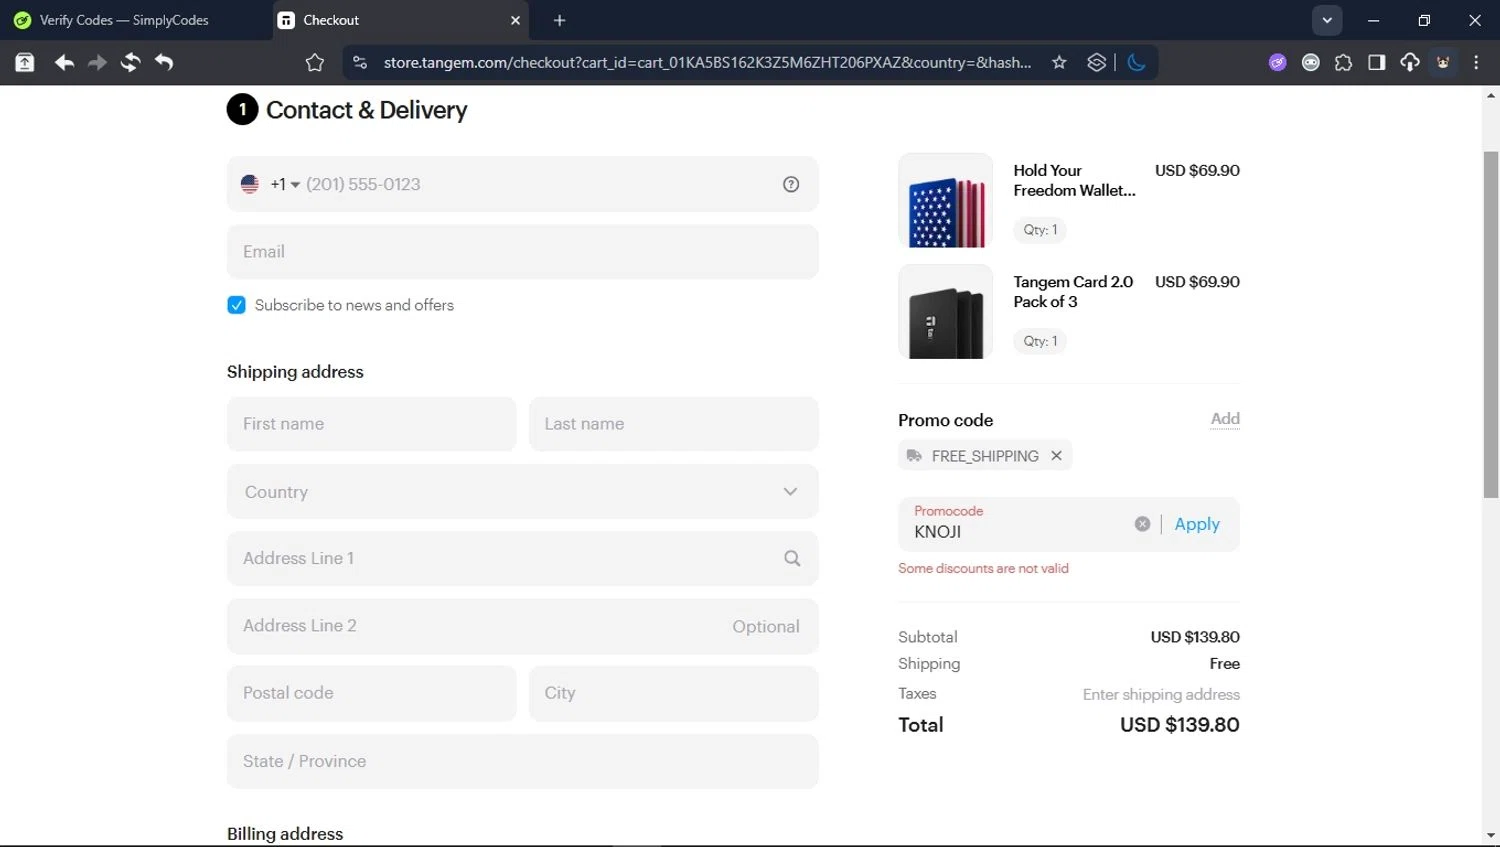The image size is (1500, 847).
Task: Open the phone number help icon
Action: click(x=791, y=184)
